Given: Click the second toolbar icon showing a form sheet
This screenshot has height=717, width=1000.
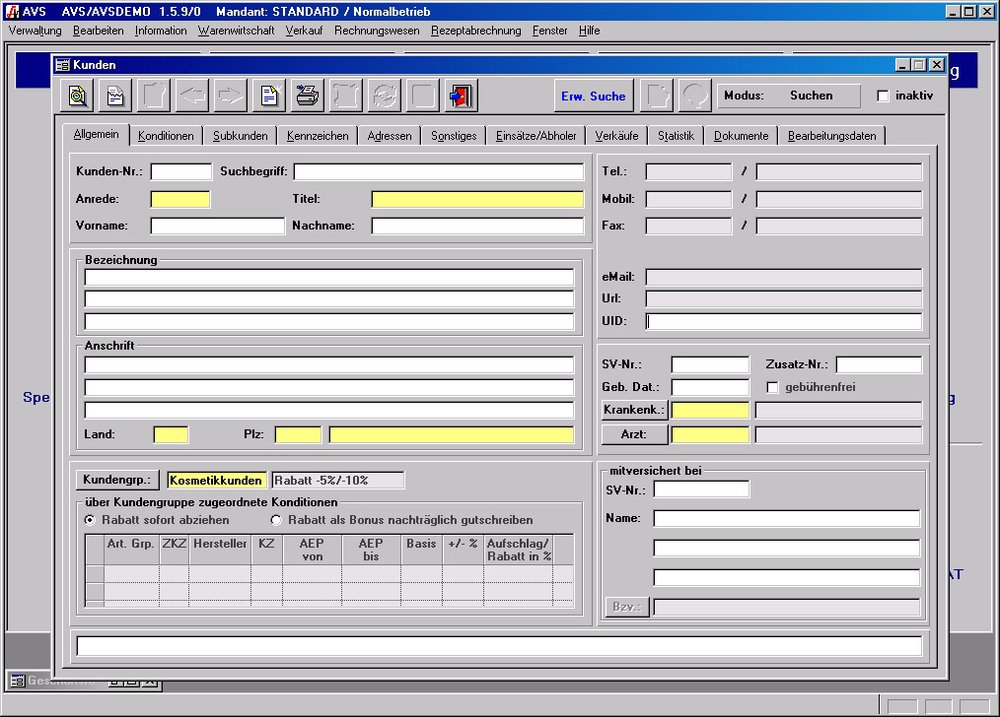Looking at the screenshot, I should (116, 96).
